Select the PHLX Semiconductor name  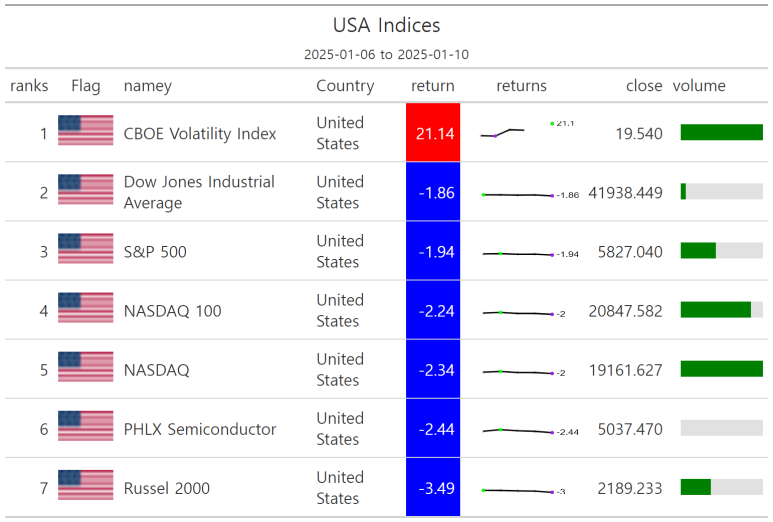[x=200, y=429]
